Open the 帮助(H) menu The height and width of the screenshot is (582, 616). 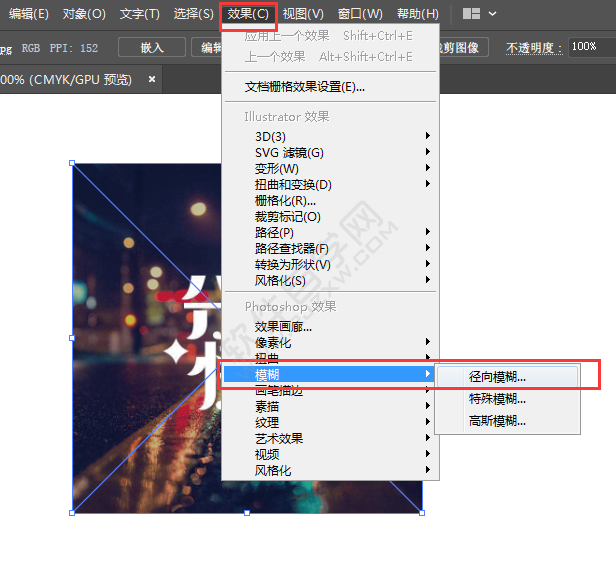[418, 14]
